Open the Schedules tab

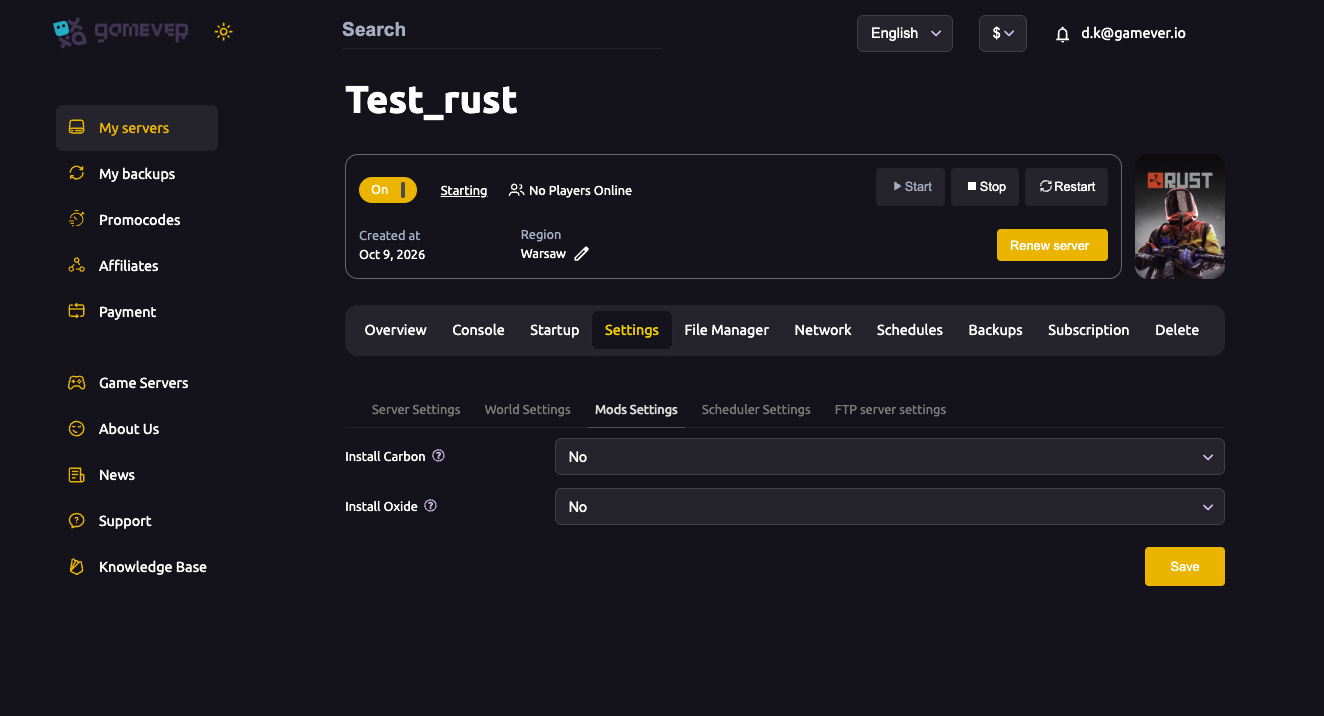pyautogui.click(x=910, y=330)
